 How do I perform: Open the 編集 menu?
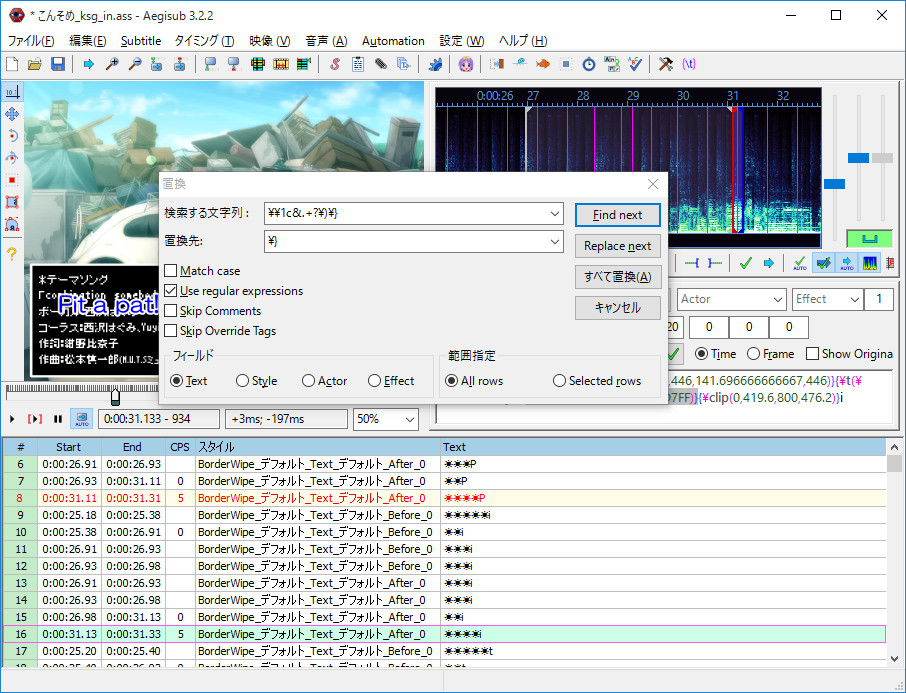coord(88,41)
